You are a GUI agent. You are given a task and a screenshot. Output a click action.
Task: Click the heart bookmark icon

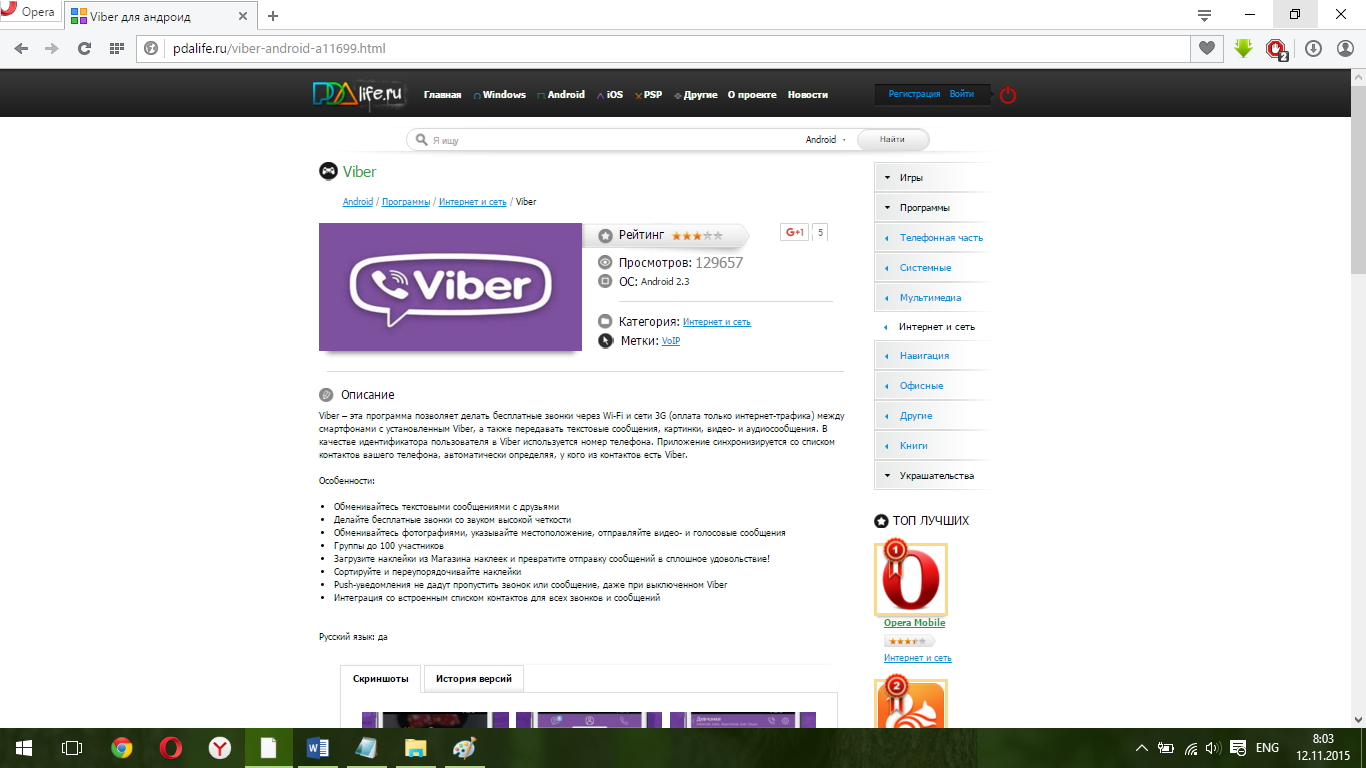pyautogui.click(x=1207, y=48)
